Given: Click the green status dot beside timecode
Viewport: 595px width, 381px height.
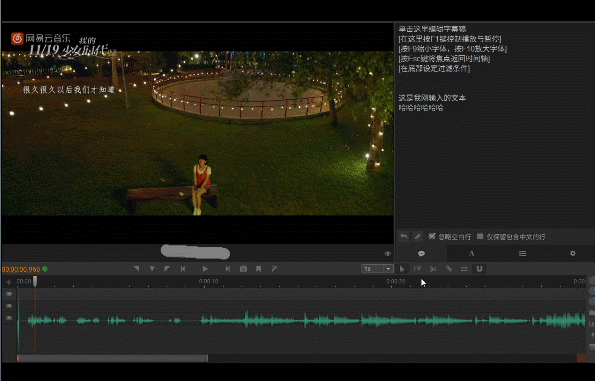Looking at the screenshot, I should point(45,269).
